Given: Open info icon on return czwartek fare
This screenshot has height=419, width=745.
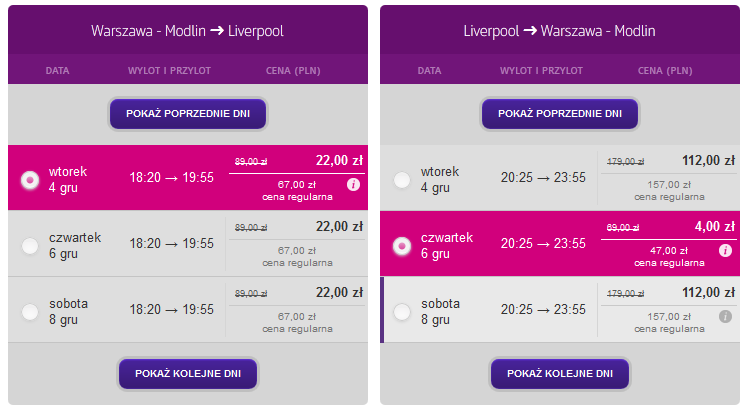Looking at the screenshot, I should pos(725,250).
